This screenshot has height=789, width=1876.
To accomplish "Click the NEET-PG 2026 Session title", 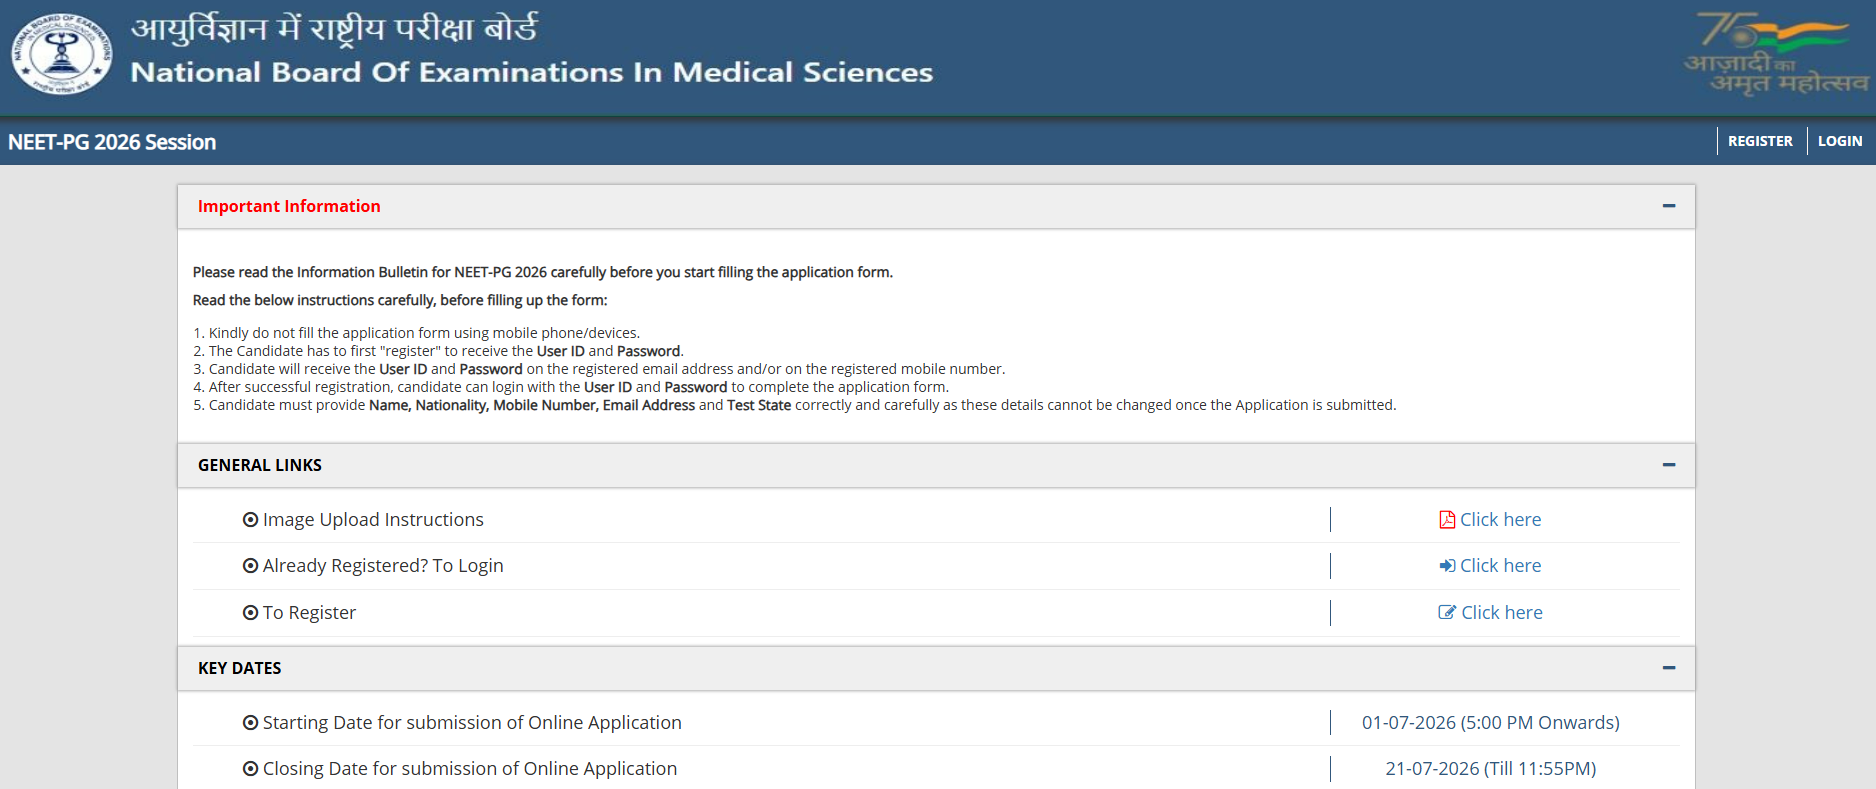I will [112, 142].
